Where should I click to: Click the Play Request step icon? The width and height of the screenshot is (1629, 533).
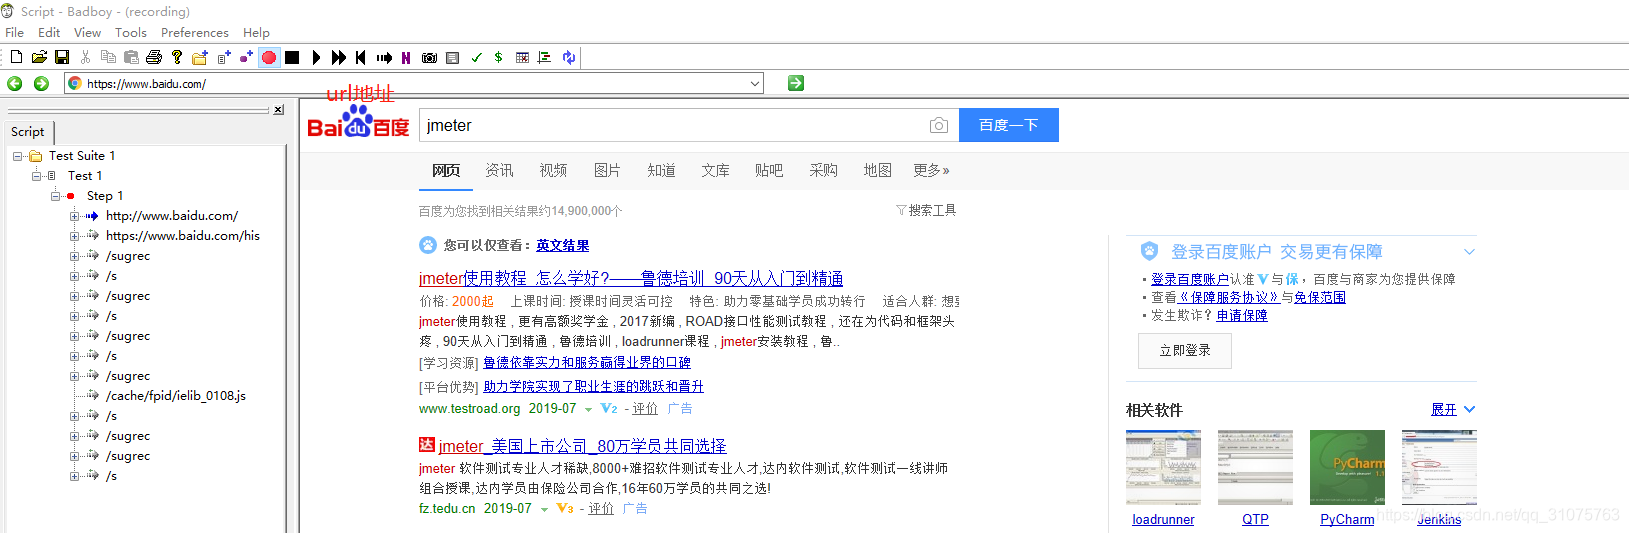pos(384,57)
